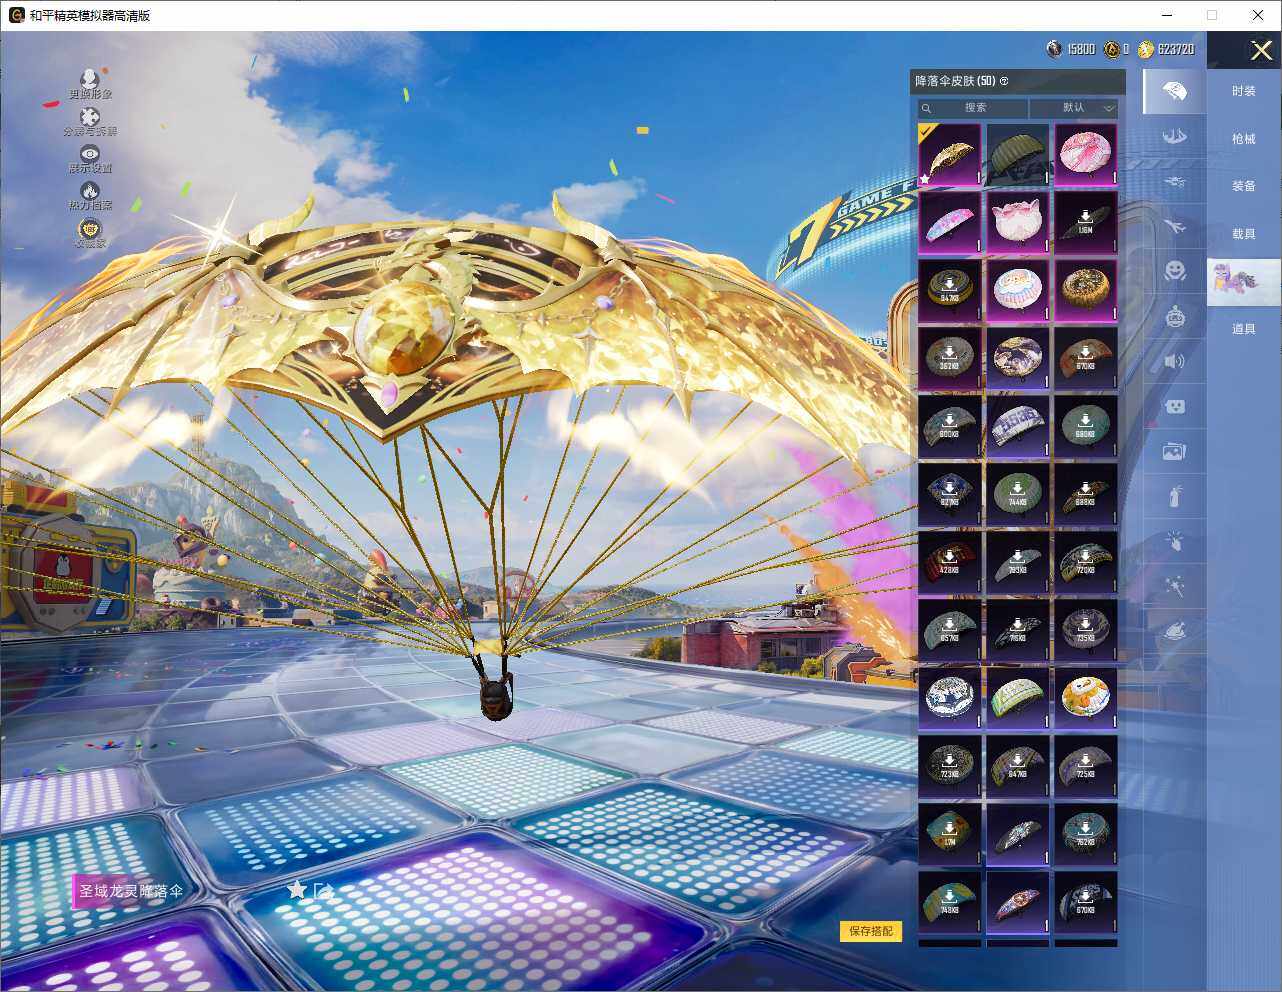Click the 保存搭配 save outfit button
1282x992 pixels.
coord(871,931)
